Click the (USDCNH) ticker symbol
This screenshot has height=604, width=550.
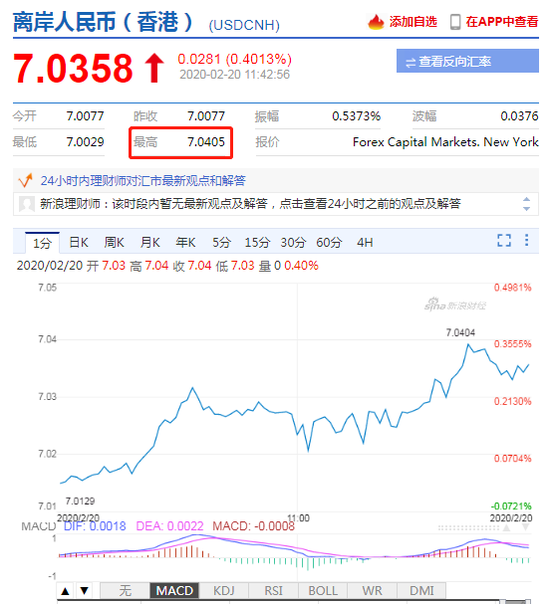point(244,25)
